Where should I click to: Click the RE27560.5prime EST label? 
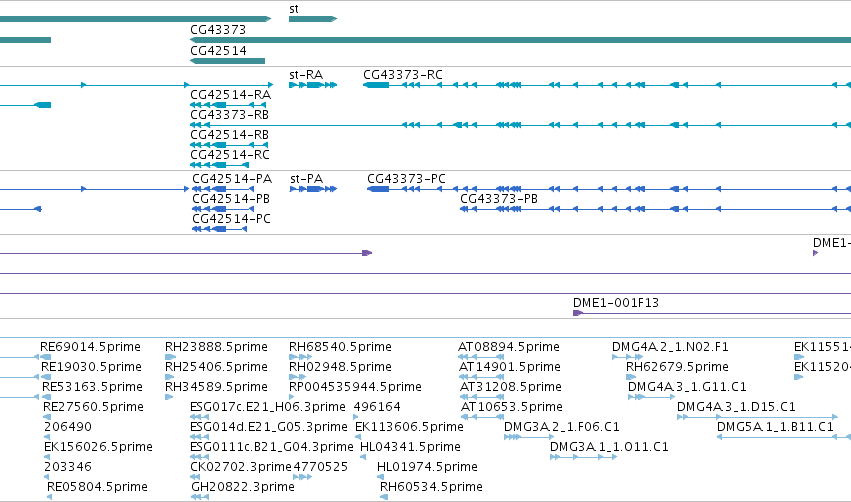93,407
